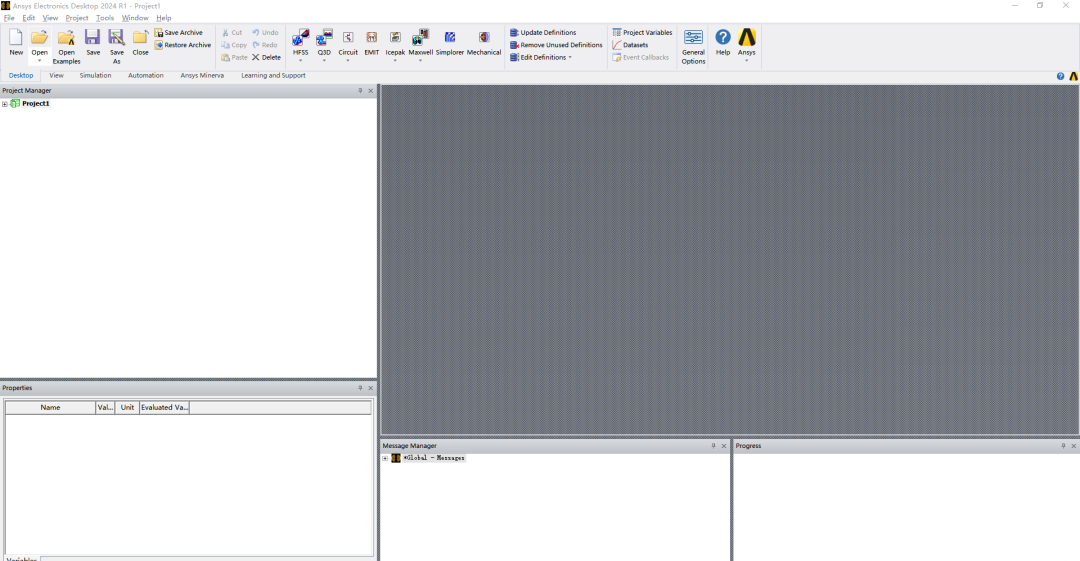Click the Help icon in ribbon
The width and height of the screenshot is (1080, 561).
tap(723, 37)
